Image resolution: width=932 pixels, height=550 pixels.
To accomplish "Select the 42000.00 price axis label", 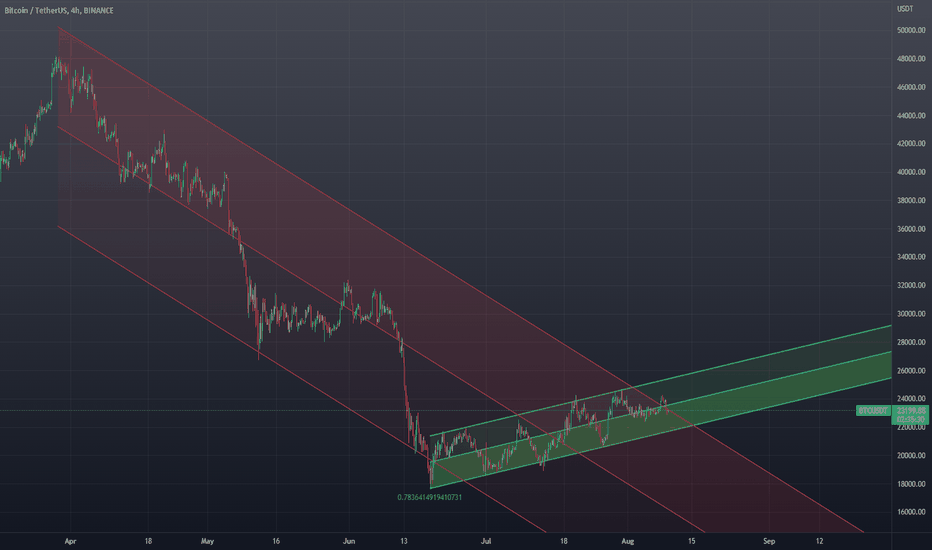I will [911, 143].
